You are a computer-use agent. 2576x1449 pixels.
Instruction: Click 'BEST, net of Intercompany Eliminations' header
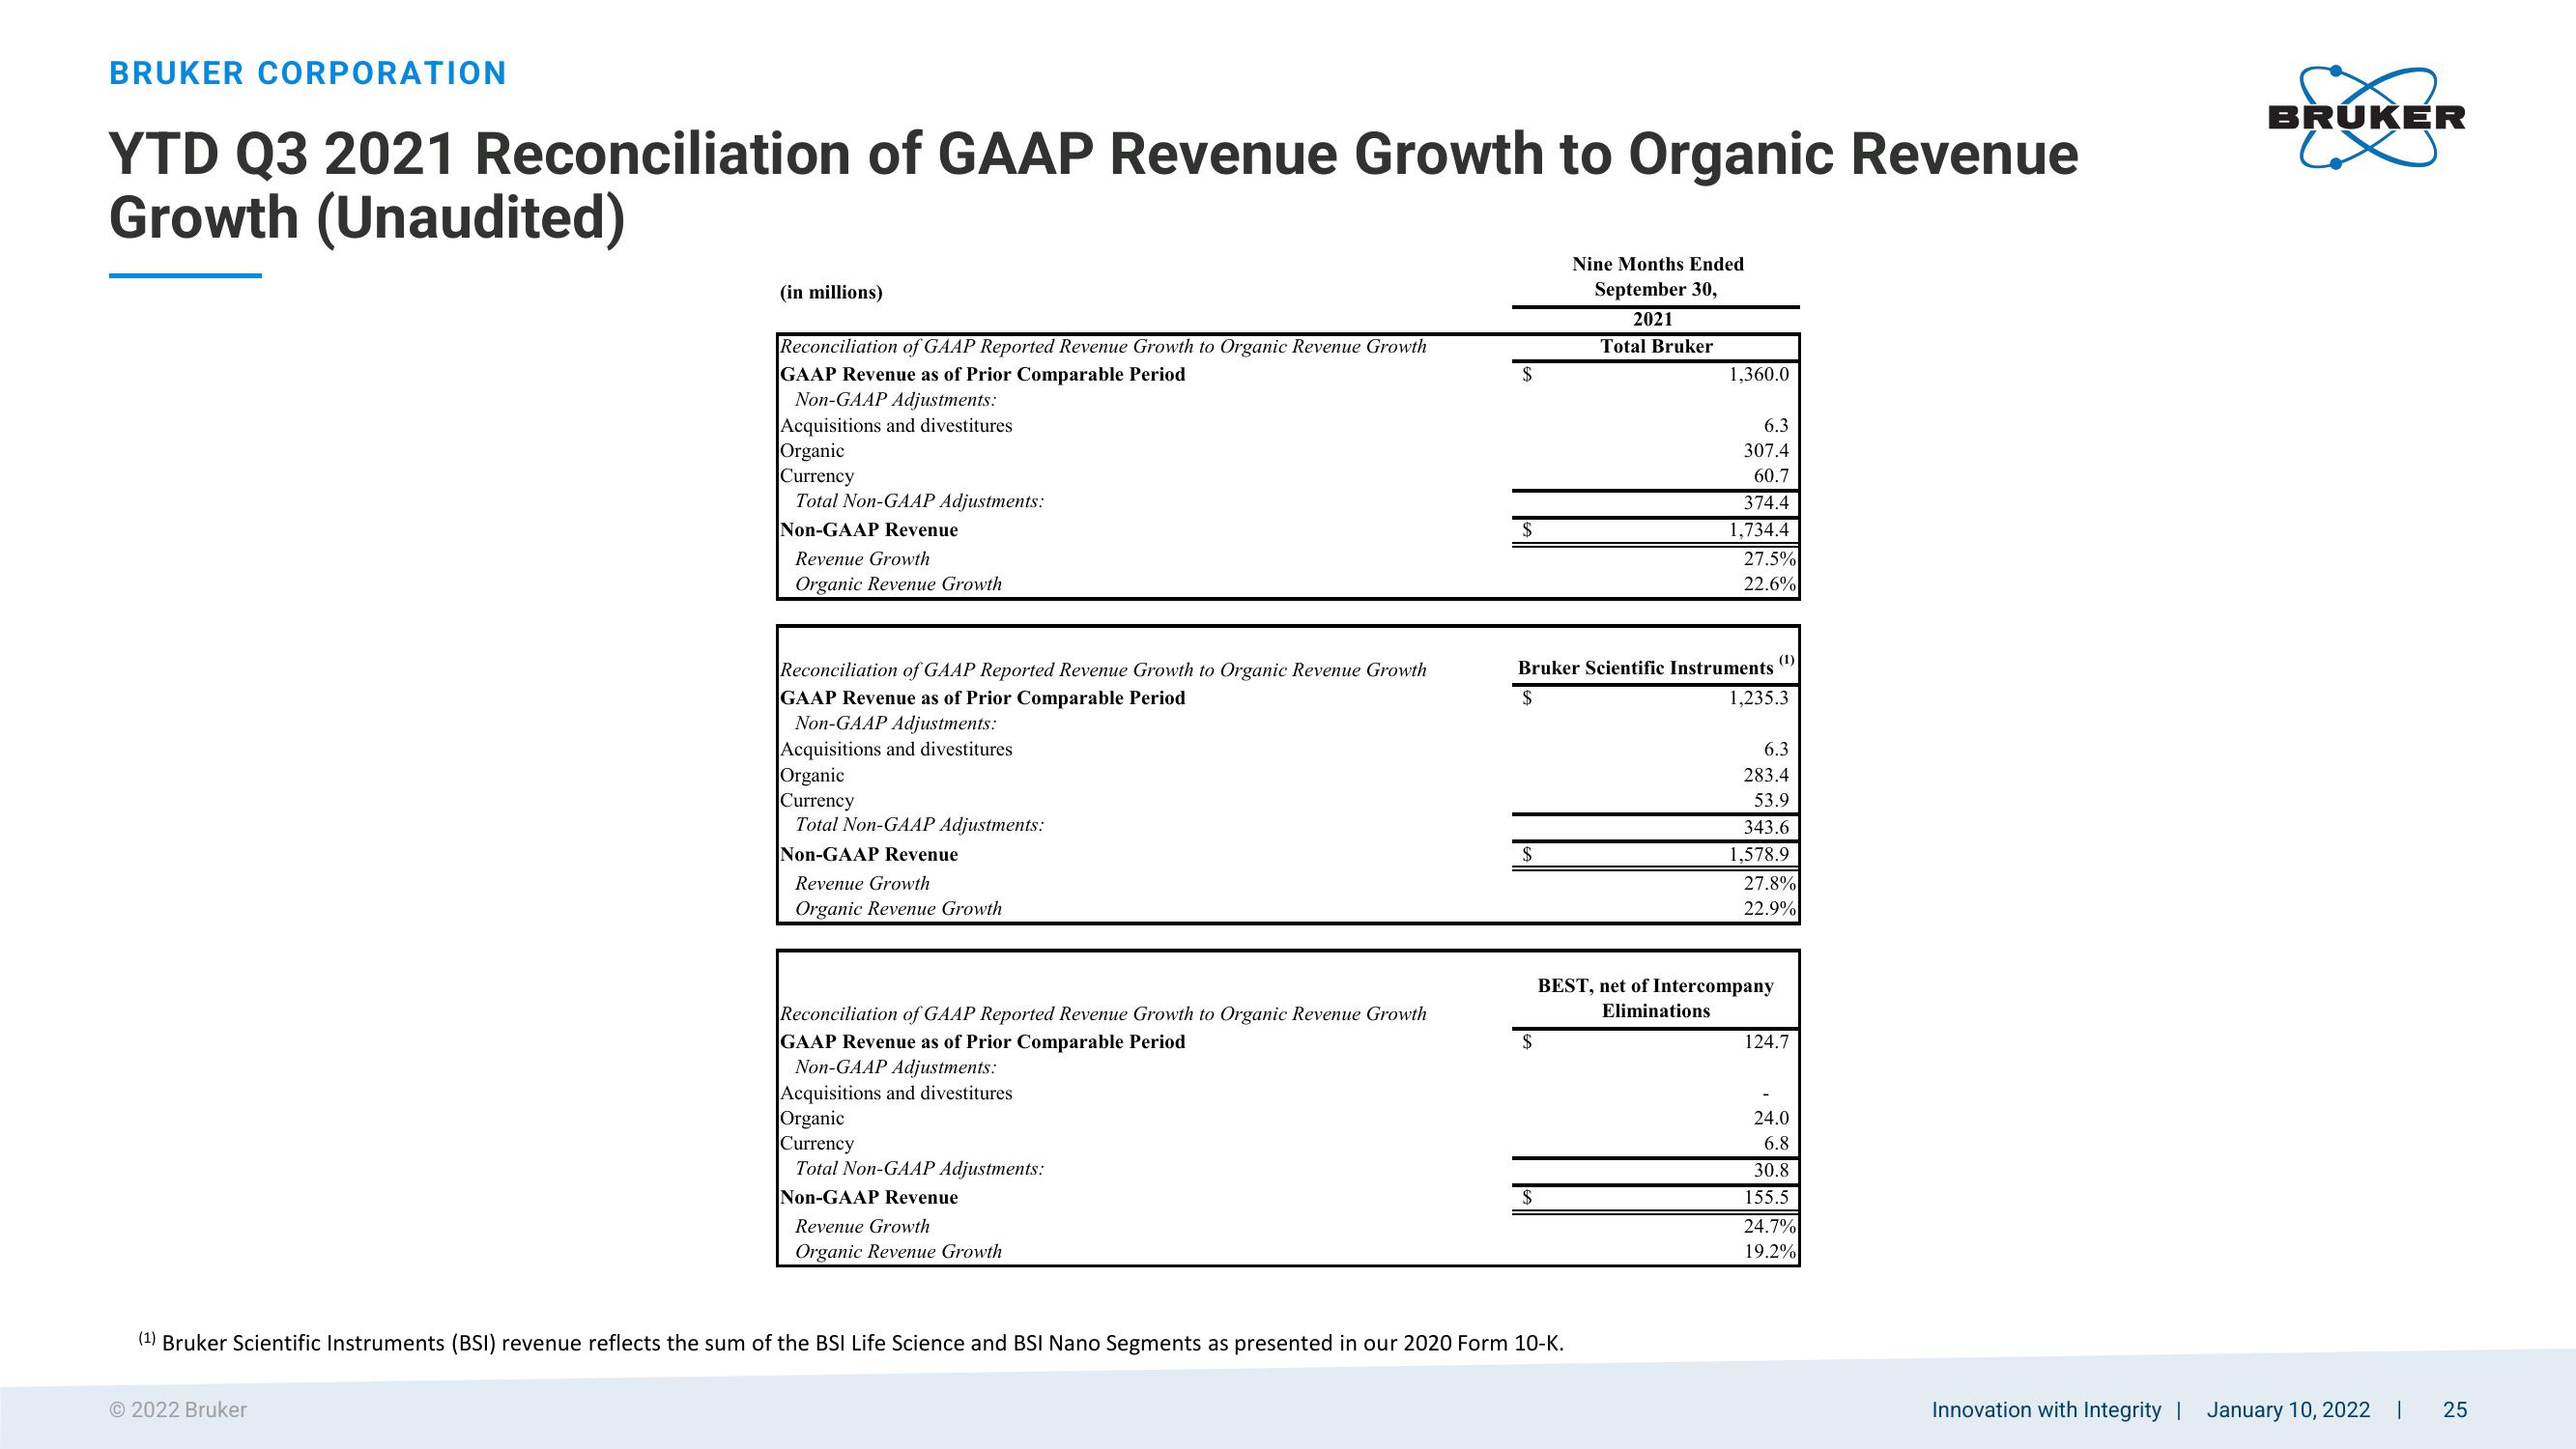coord(1656,998)
